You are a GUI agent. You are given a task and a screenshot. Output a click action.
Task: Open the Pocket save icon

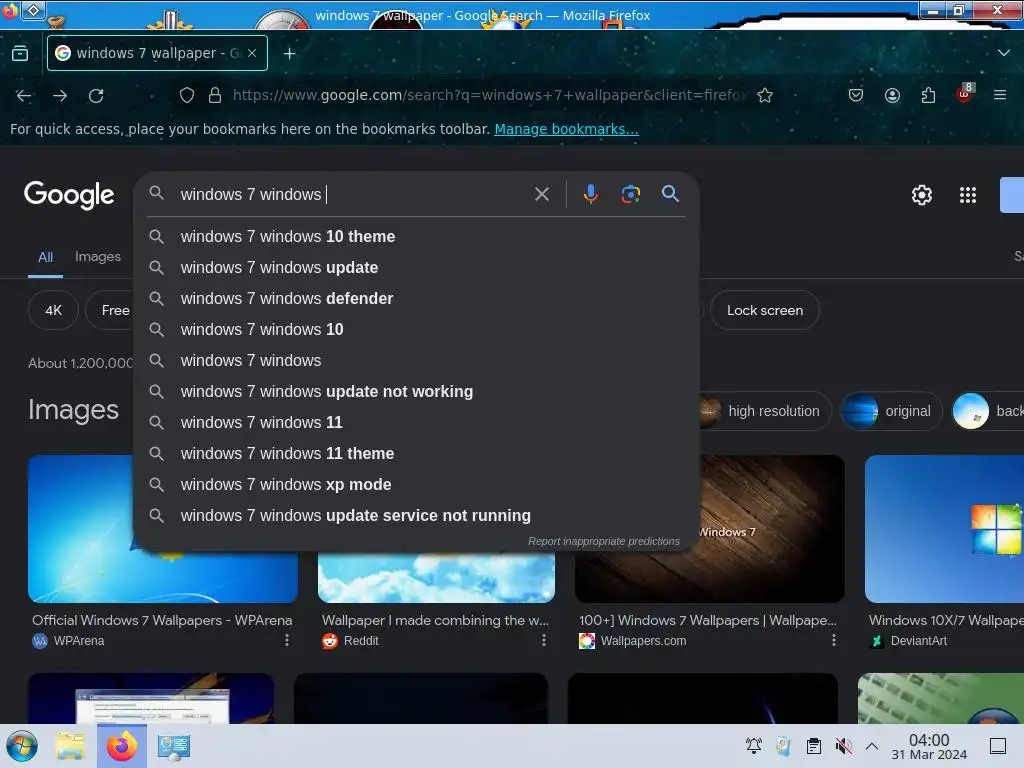[856, 95]
